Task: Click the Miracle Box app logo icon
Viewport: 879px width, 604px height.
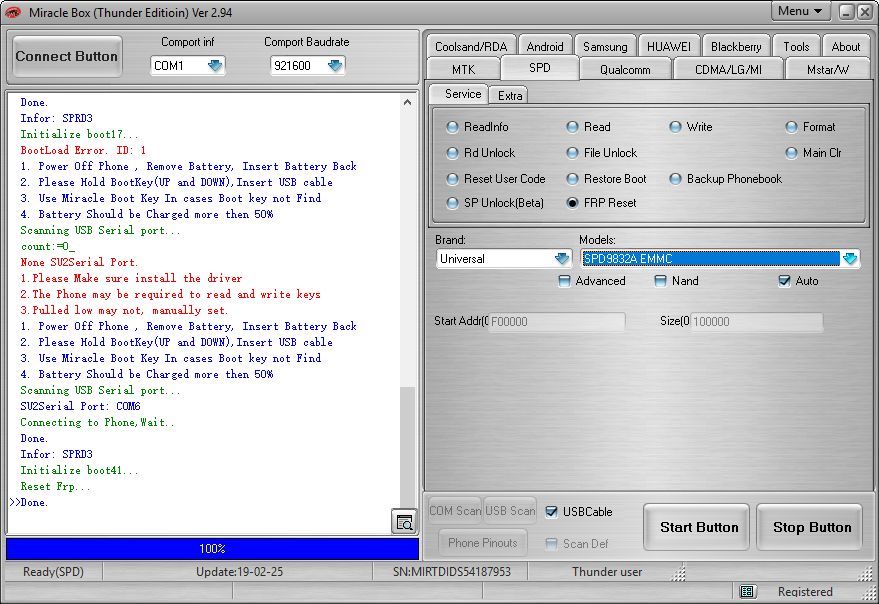Action: coord(13,12)
